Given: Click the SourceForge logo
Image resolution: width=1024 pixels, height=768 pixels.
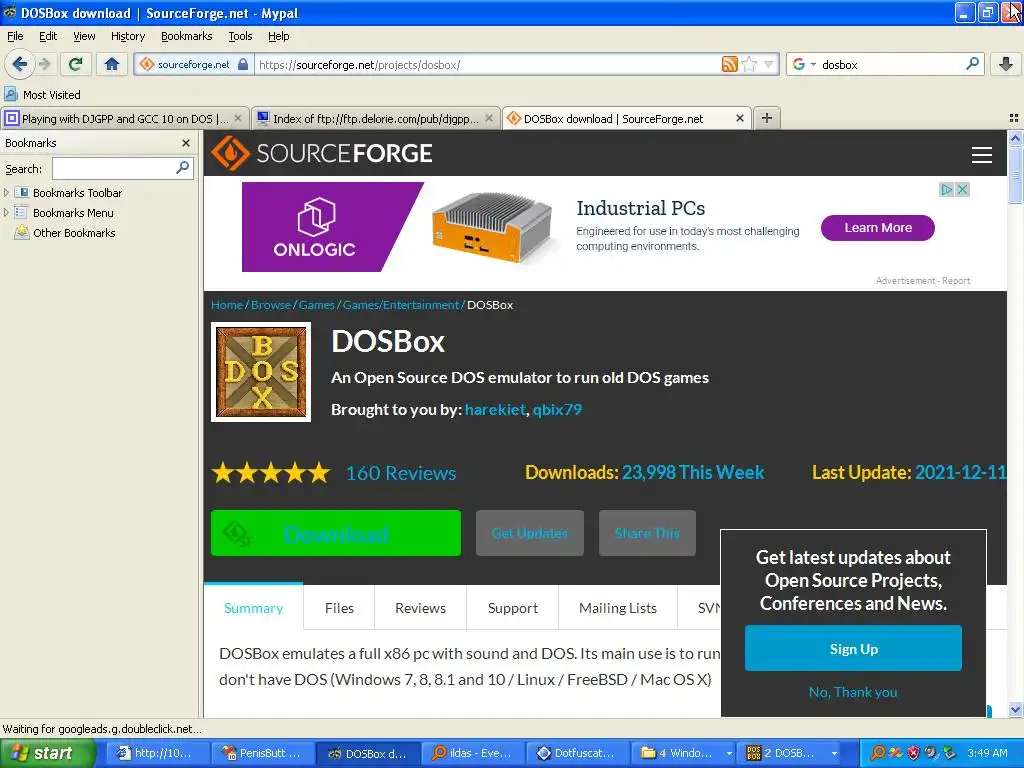Looking at the screenshot, I should coord(321,153).
